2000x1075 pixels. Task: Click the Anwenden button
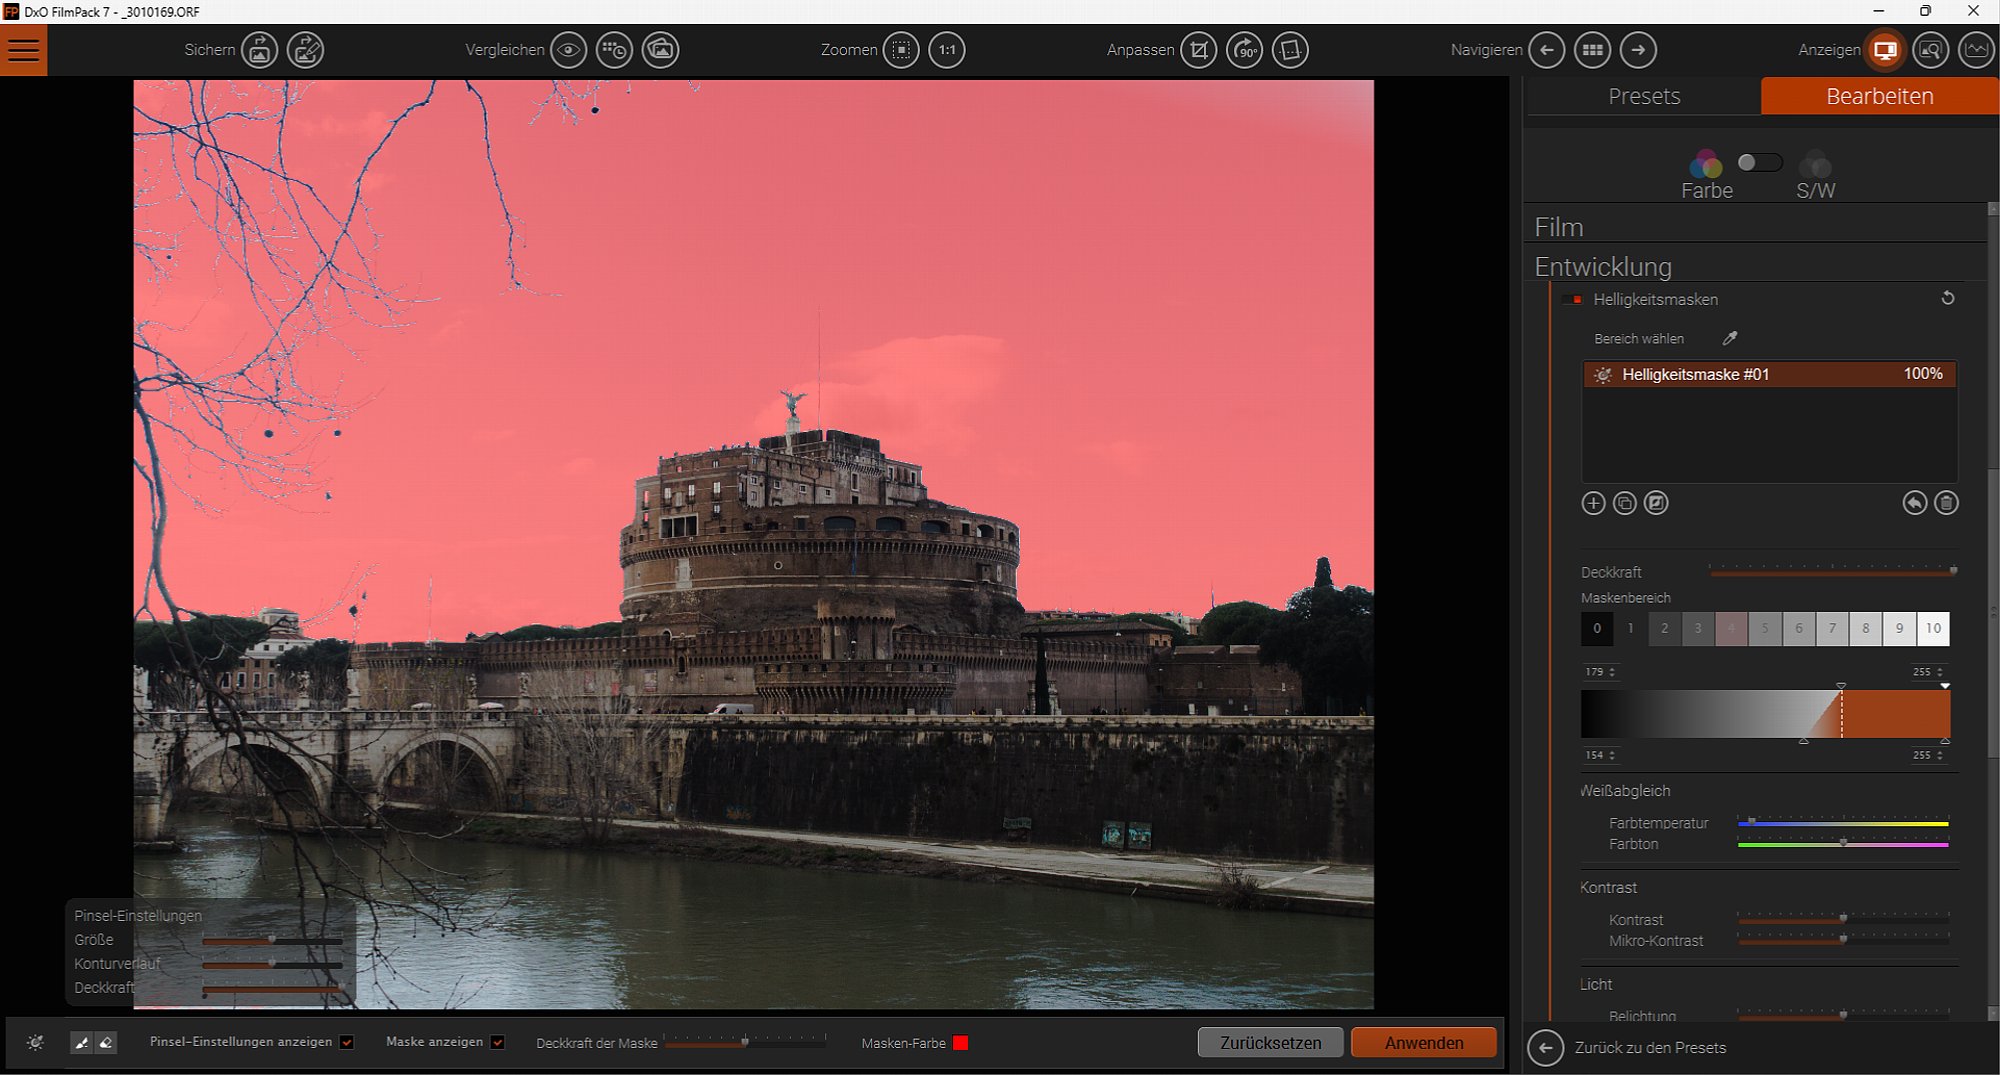pos(1423,1043)
